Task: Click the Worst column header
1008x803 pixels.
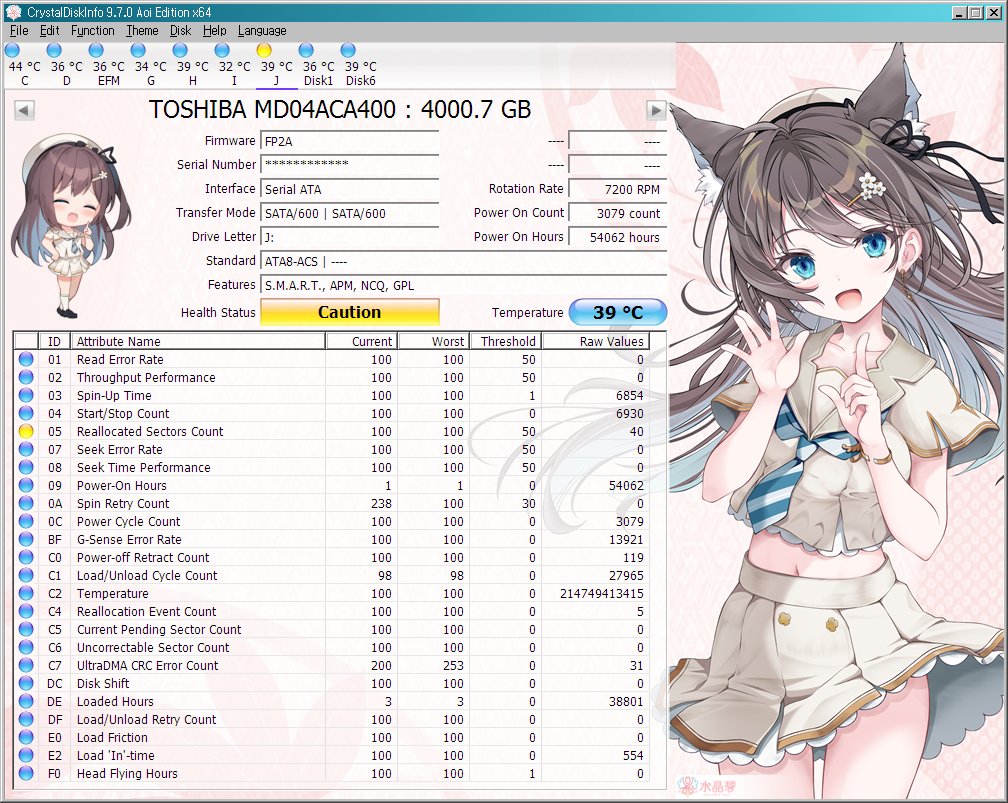Action: (x=434, y=341)
